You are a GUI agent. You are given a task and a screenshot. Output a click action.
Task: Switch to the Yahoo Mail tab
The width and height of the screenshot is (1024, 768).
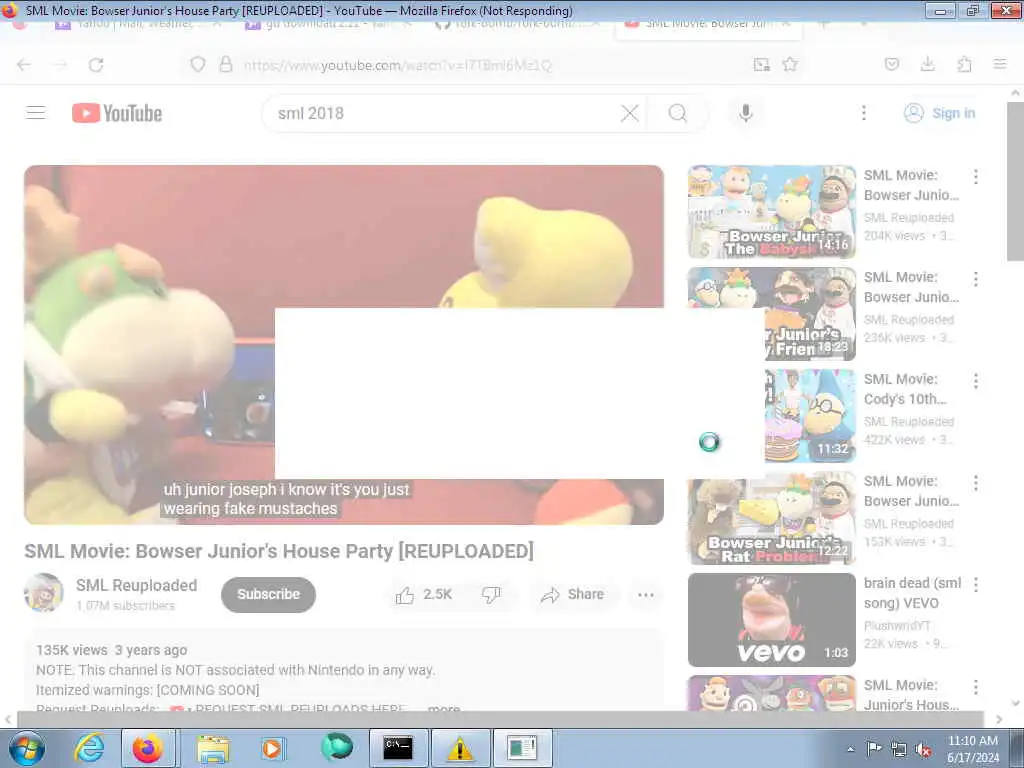coord(137,24)
